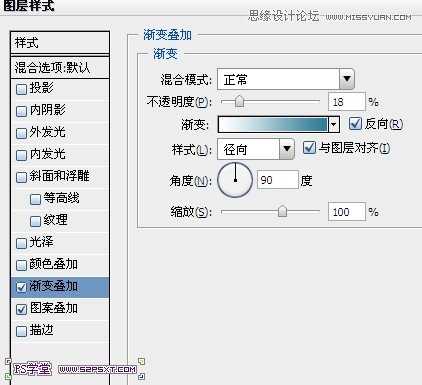Uncheck the 与图层对齐 align with layer checkbox
The width and height of the screenshot is (422, 385).
pyautogui.click(x=309, y=148)
